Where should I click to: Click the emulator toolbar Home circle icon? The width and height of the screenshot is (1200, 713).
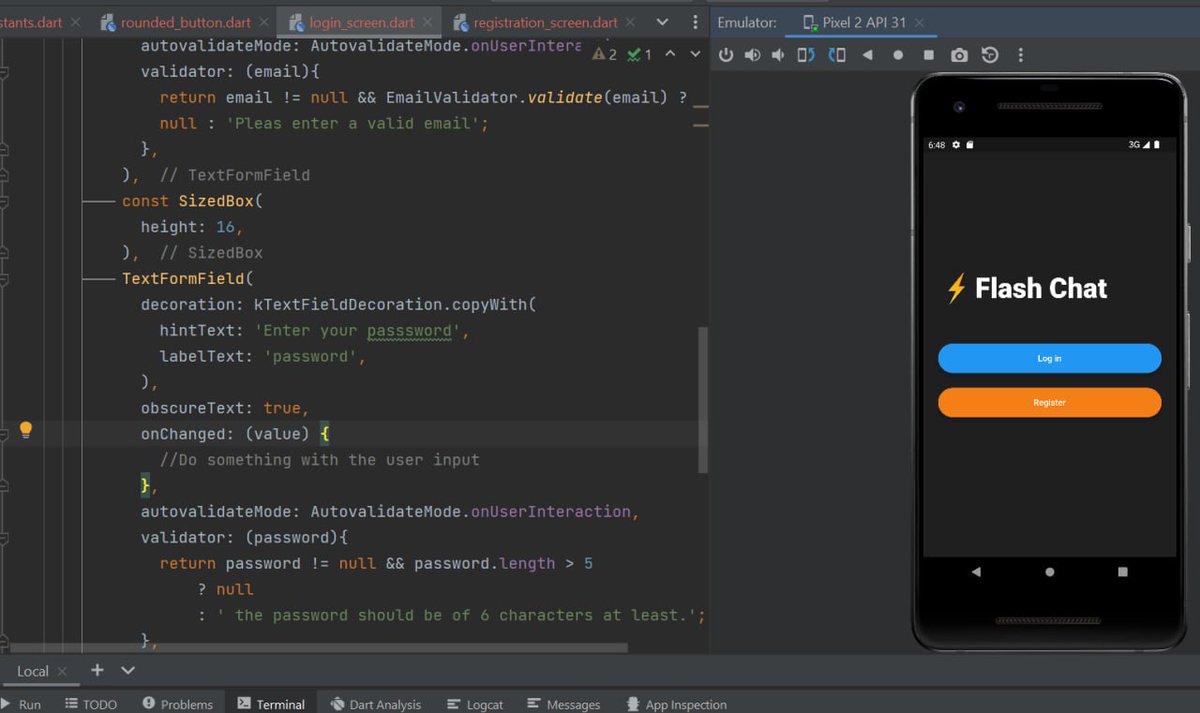click(x=898, y=55)
